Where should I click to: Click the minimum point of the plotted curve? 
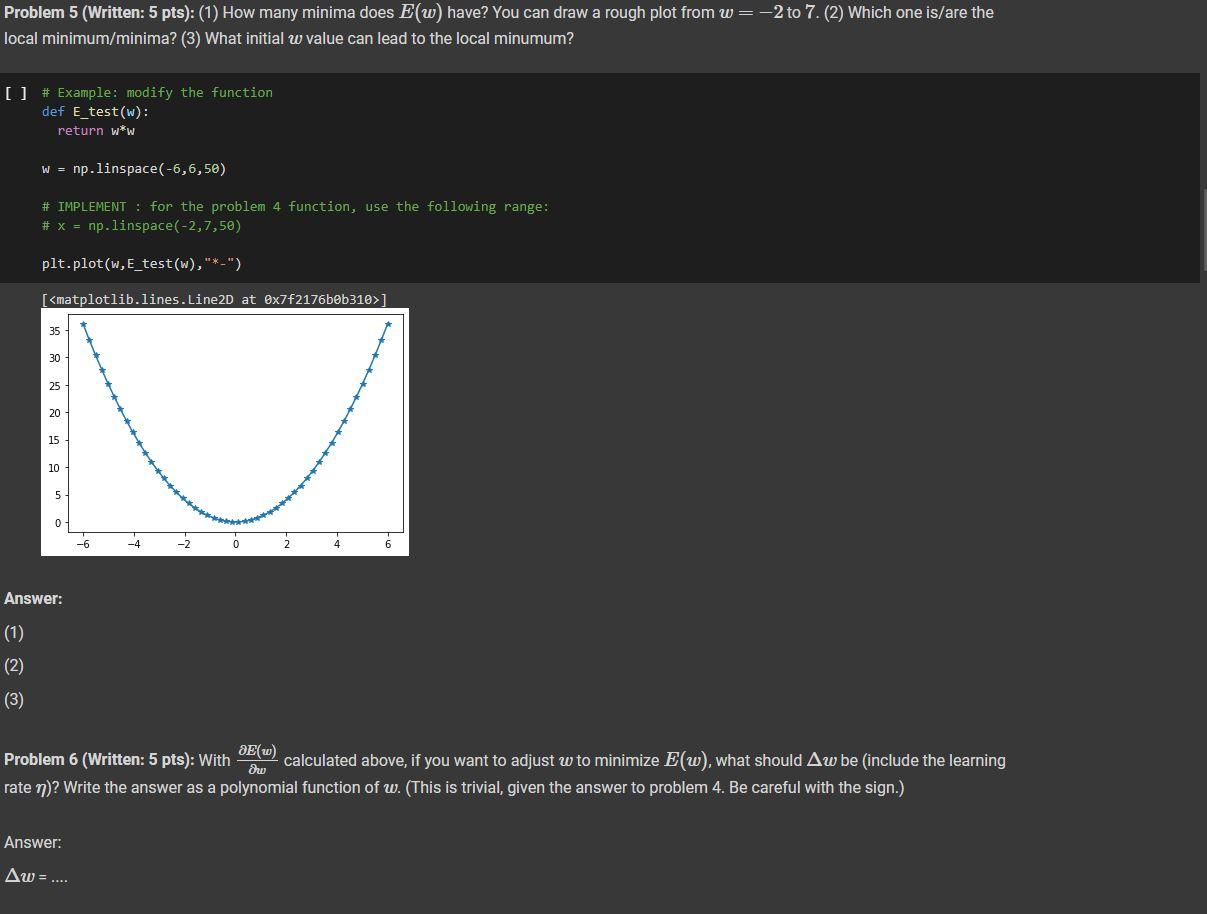[236, 521]
